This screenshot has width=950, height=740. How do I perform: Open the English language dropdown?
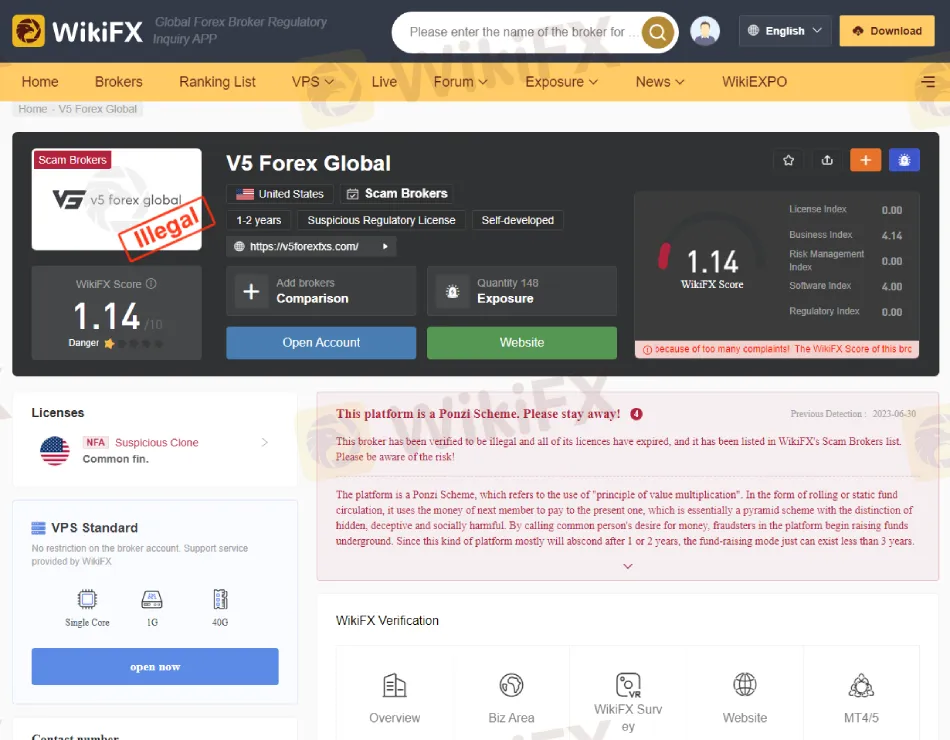785,30
